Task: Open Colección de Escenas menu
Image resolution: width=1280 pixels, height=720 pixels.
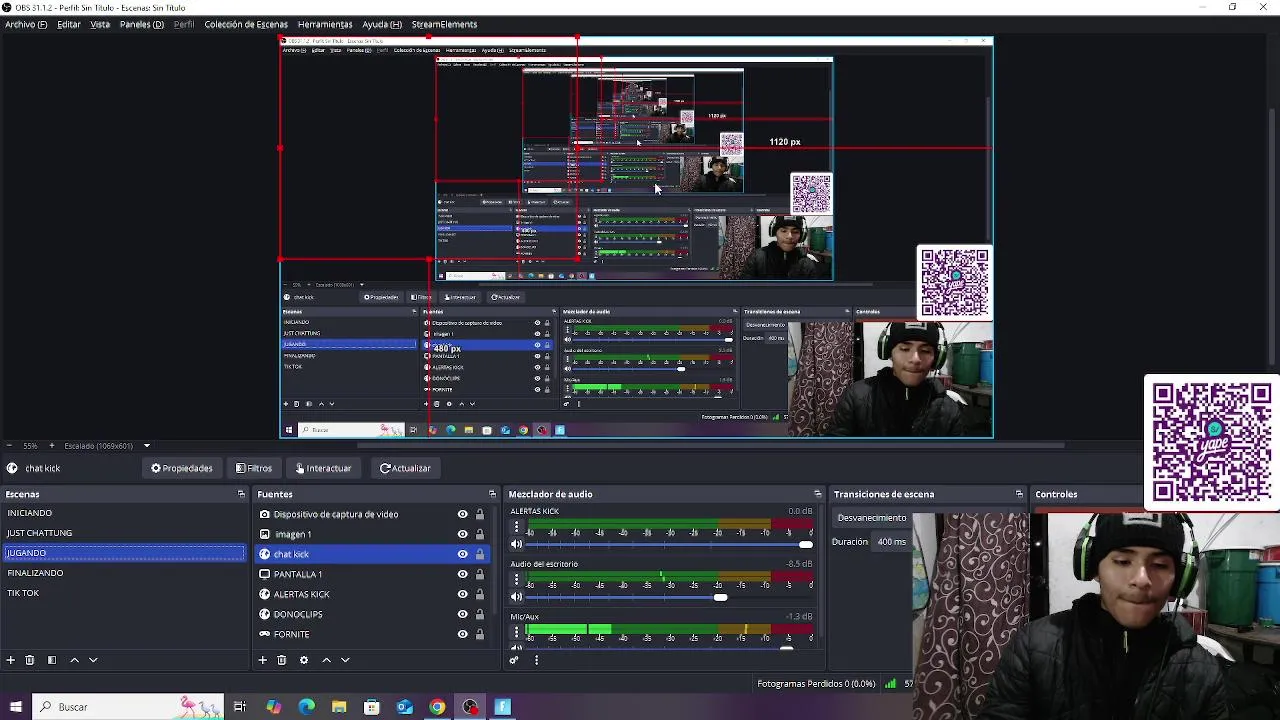Action: pyautogui.click(x=246, y=24)
